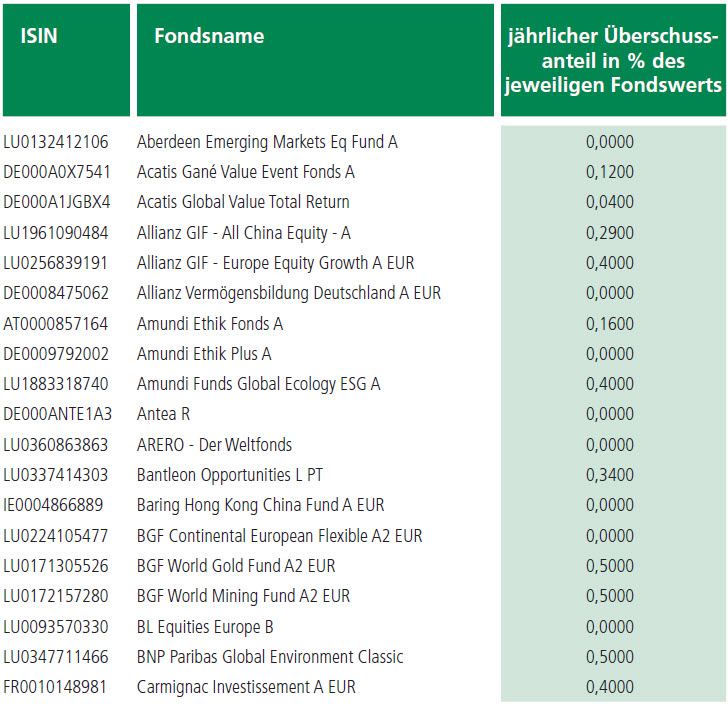
Task: Click the ISIN column header
Action: (40, 37)
